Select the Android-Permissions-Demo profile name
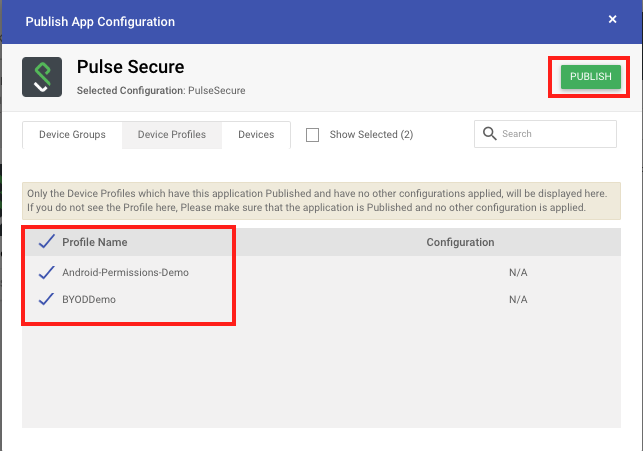This screenshot has width=643, height=451. click(x=125, y=272)
